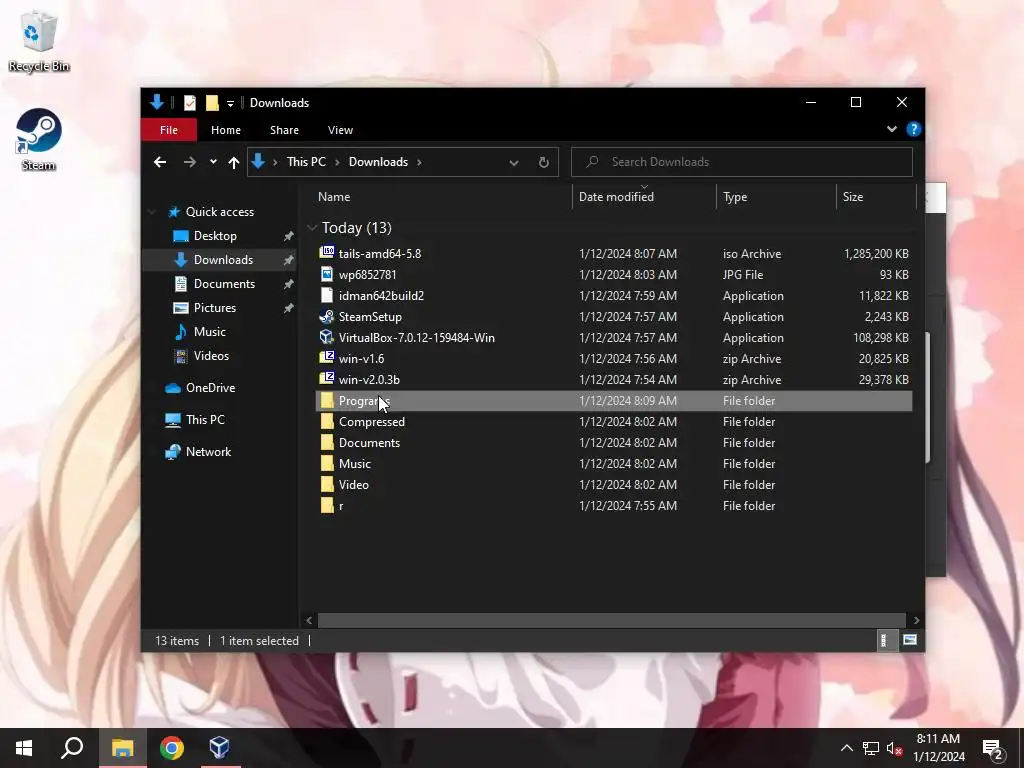Select the Recycle Bin desktop icon
The height and width of the screenshot is (768, 1024).
point(39,40)
